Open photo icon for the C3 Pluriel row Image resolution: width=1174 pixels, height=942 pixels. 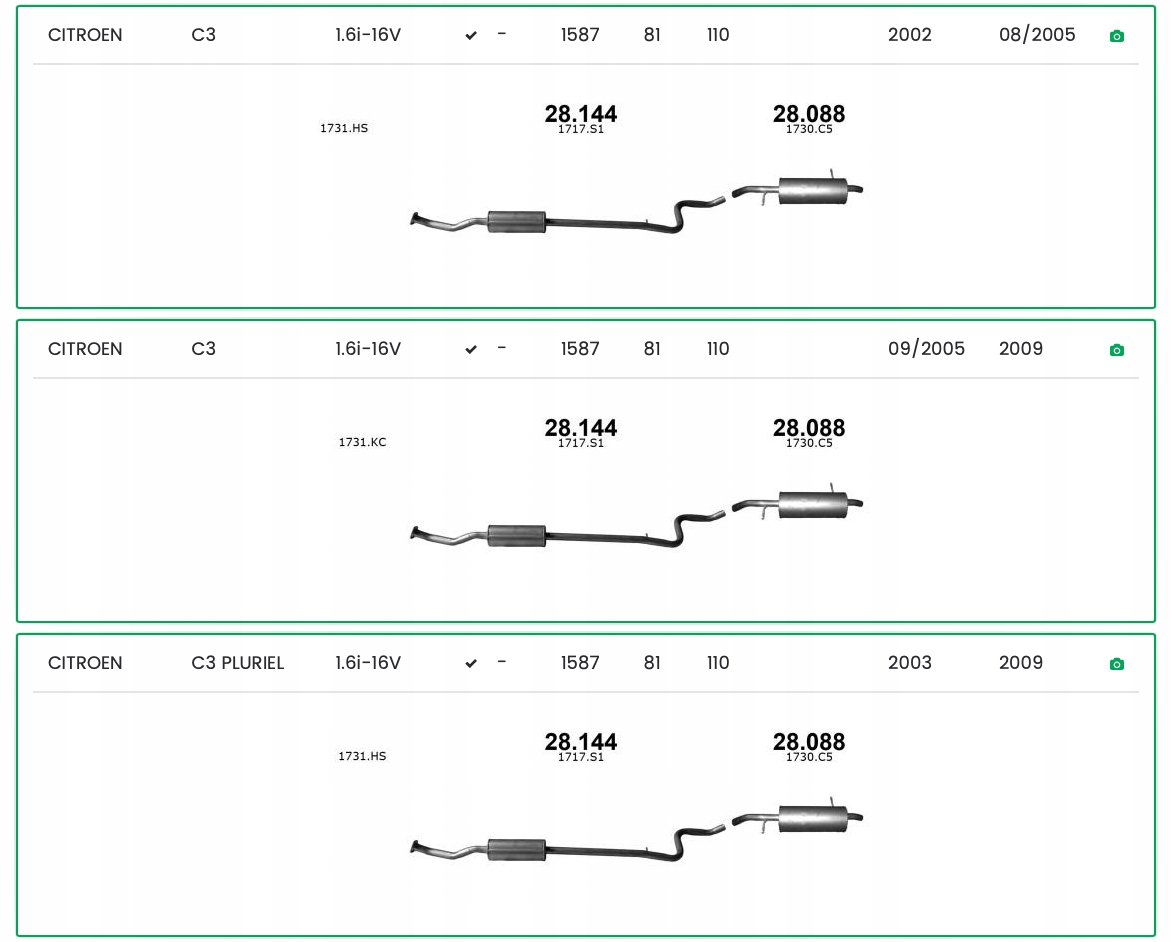[x=1117, y=664]
